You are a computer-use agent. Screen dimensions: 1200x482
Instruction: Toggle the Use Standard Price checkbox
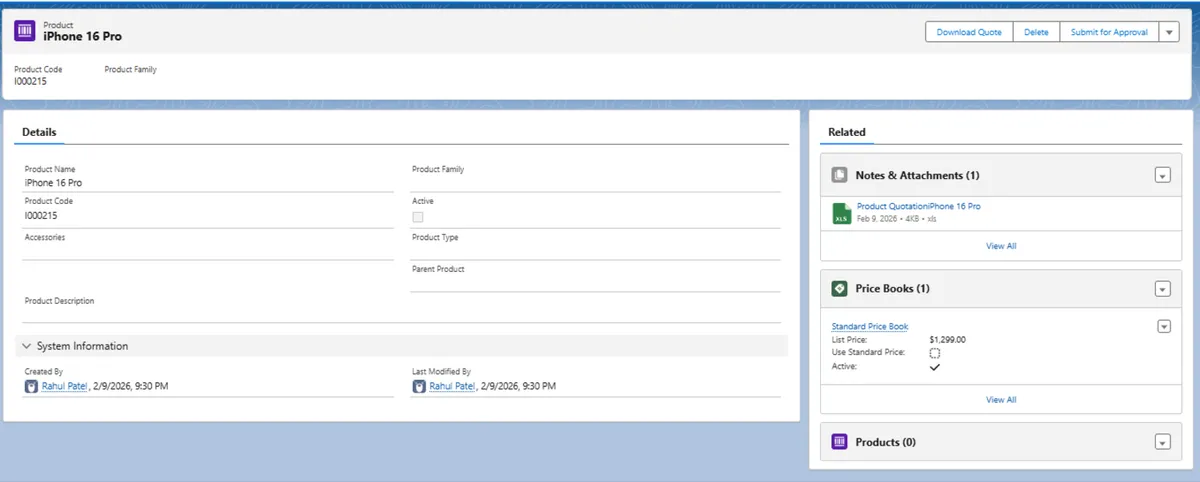pyautogui.click(x=935, y=353)
